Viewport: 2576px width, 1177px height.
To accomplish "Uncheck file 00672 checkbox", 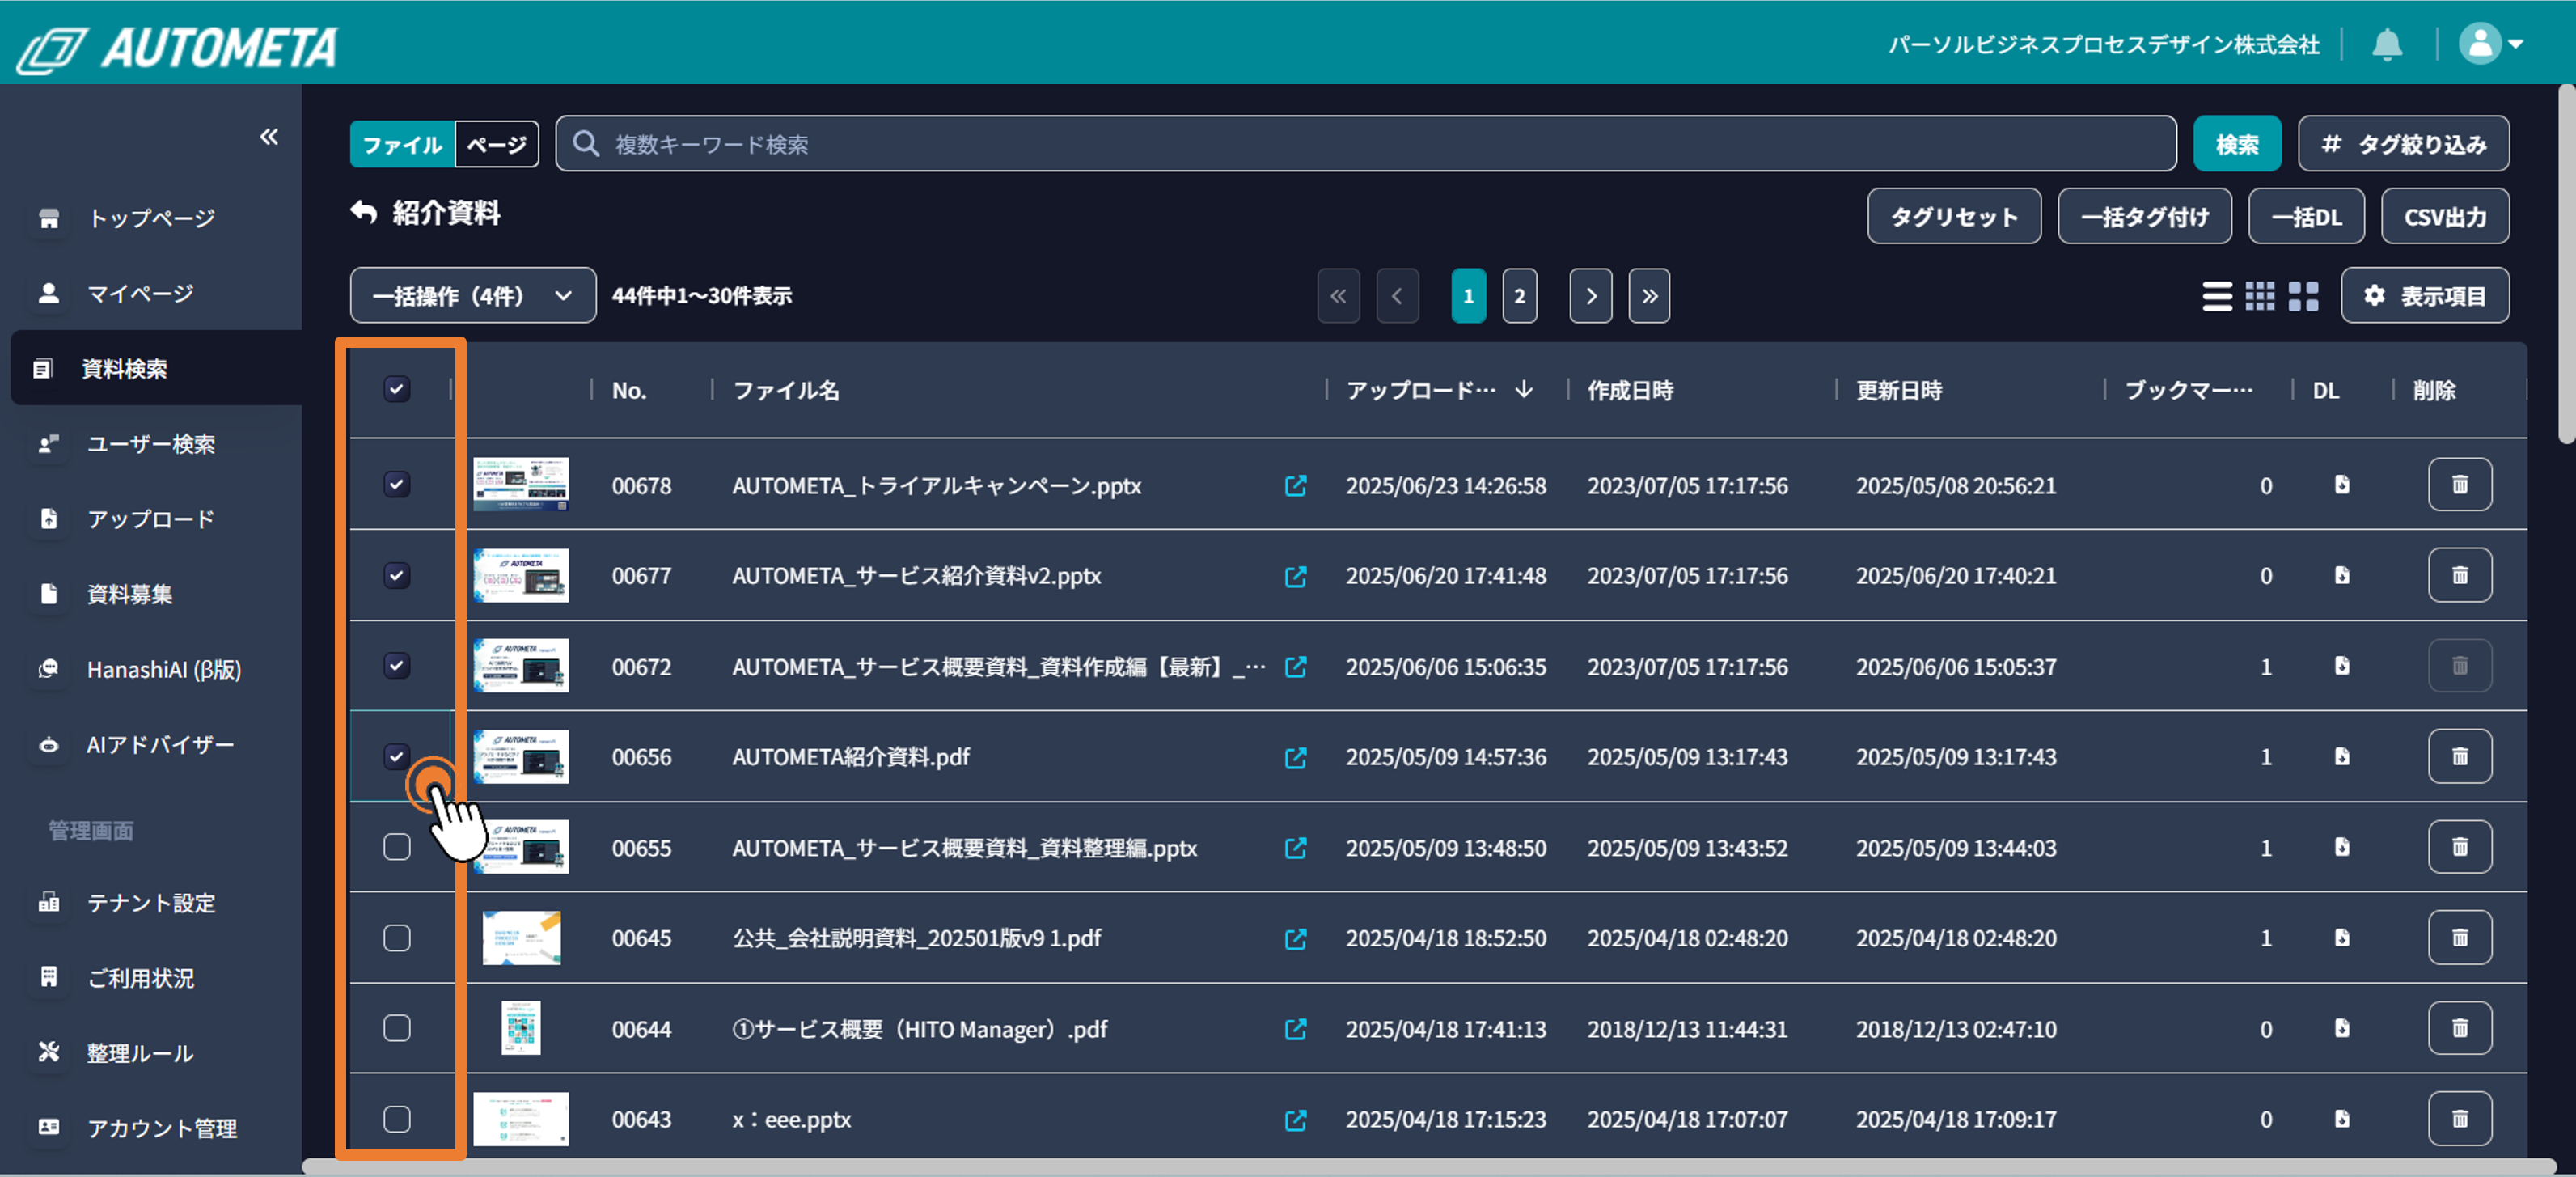I will (x=397, y=666).
